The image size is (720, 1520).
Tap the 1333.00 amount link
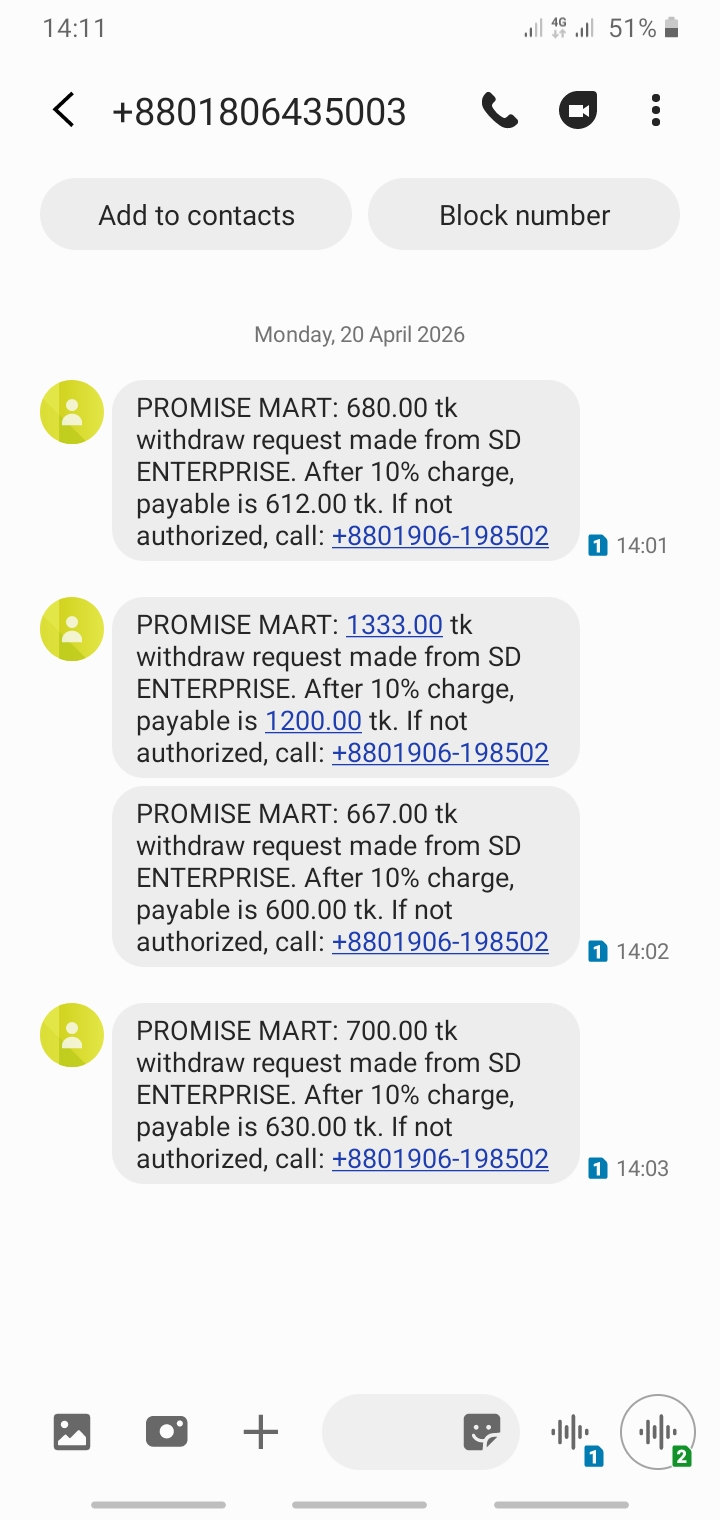click(394, 625)
